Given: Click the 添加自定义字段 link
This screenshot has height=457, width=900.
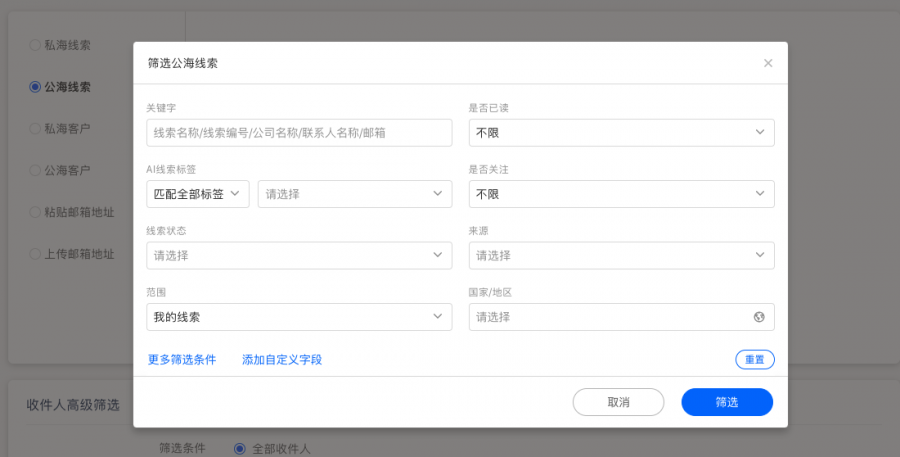Looking at the screenshot, I should (282, 359).
